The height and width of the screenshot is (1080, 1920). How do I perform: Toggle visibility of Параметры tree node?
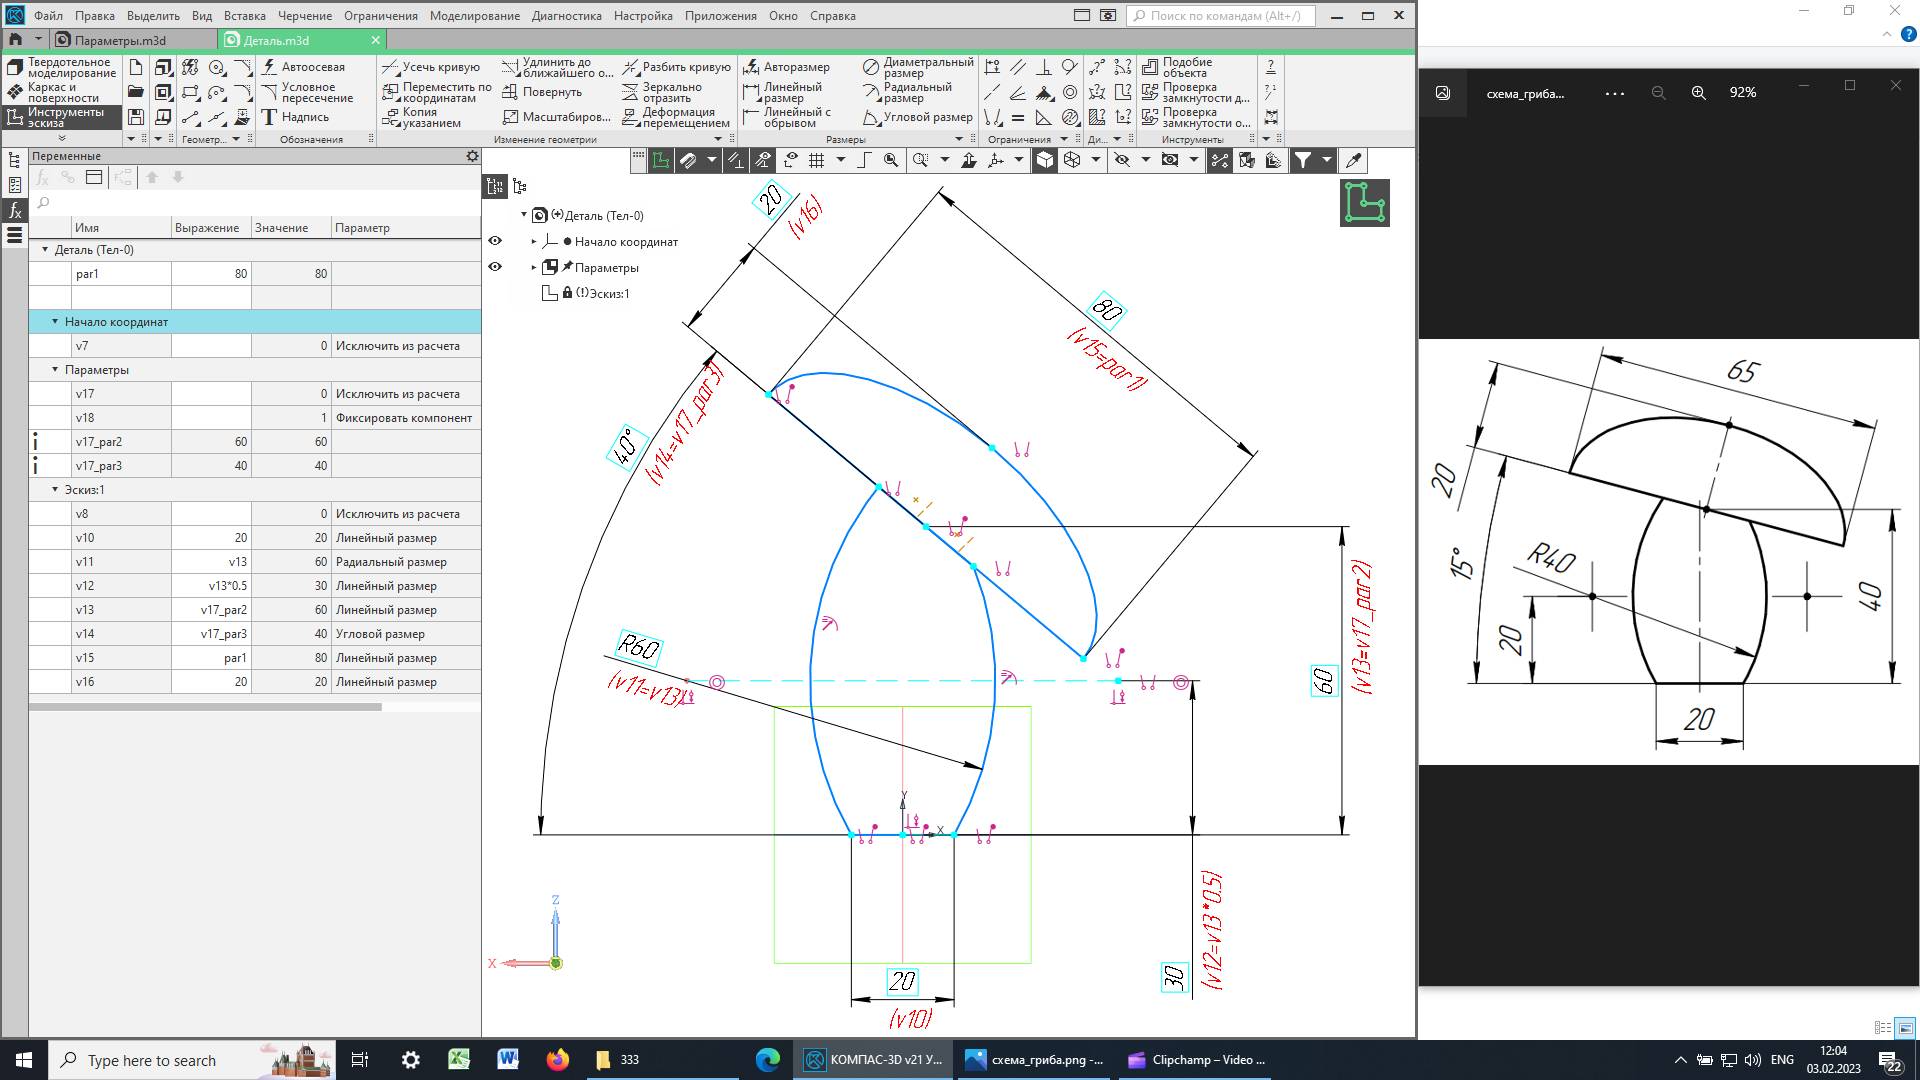(495, 267)
